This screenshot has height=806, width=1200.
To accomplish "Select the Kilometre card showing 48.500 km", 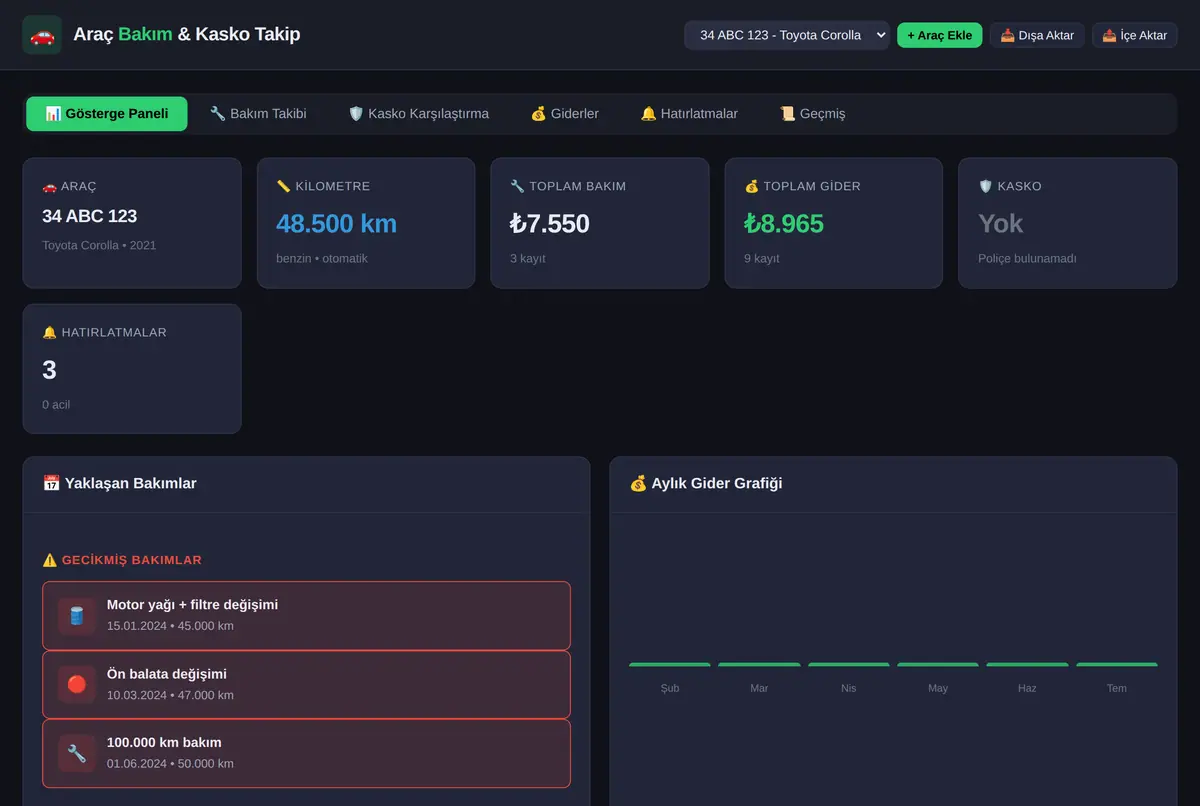I will coord(366,223).
